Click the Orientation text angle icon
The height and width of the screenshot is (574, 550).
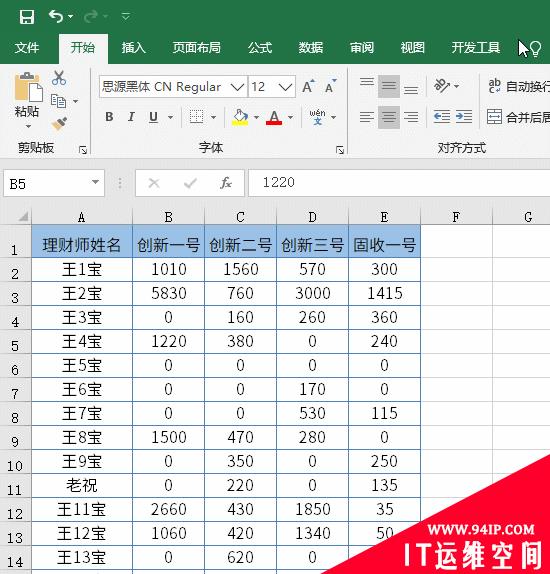point(442,86)
